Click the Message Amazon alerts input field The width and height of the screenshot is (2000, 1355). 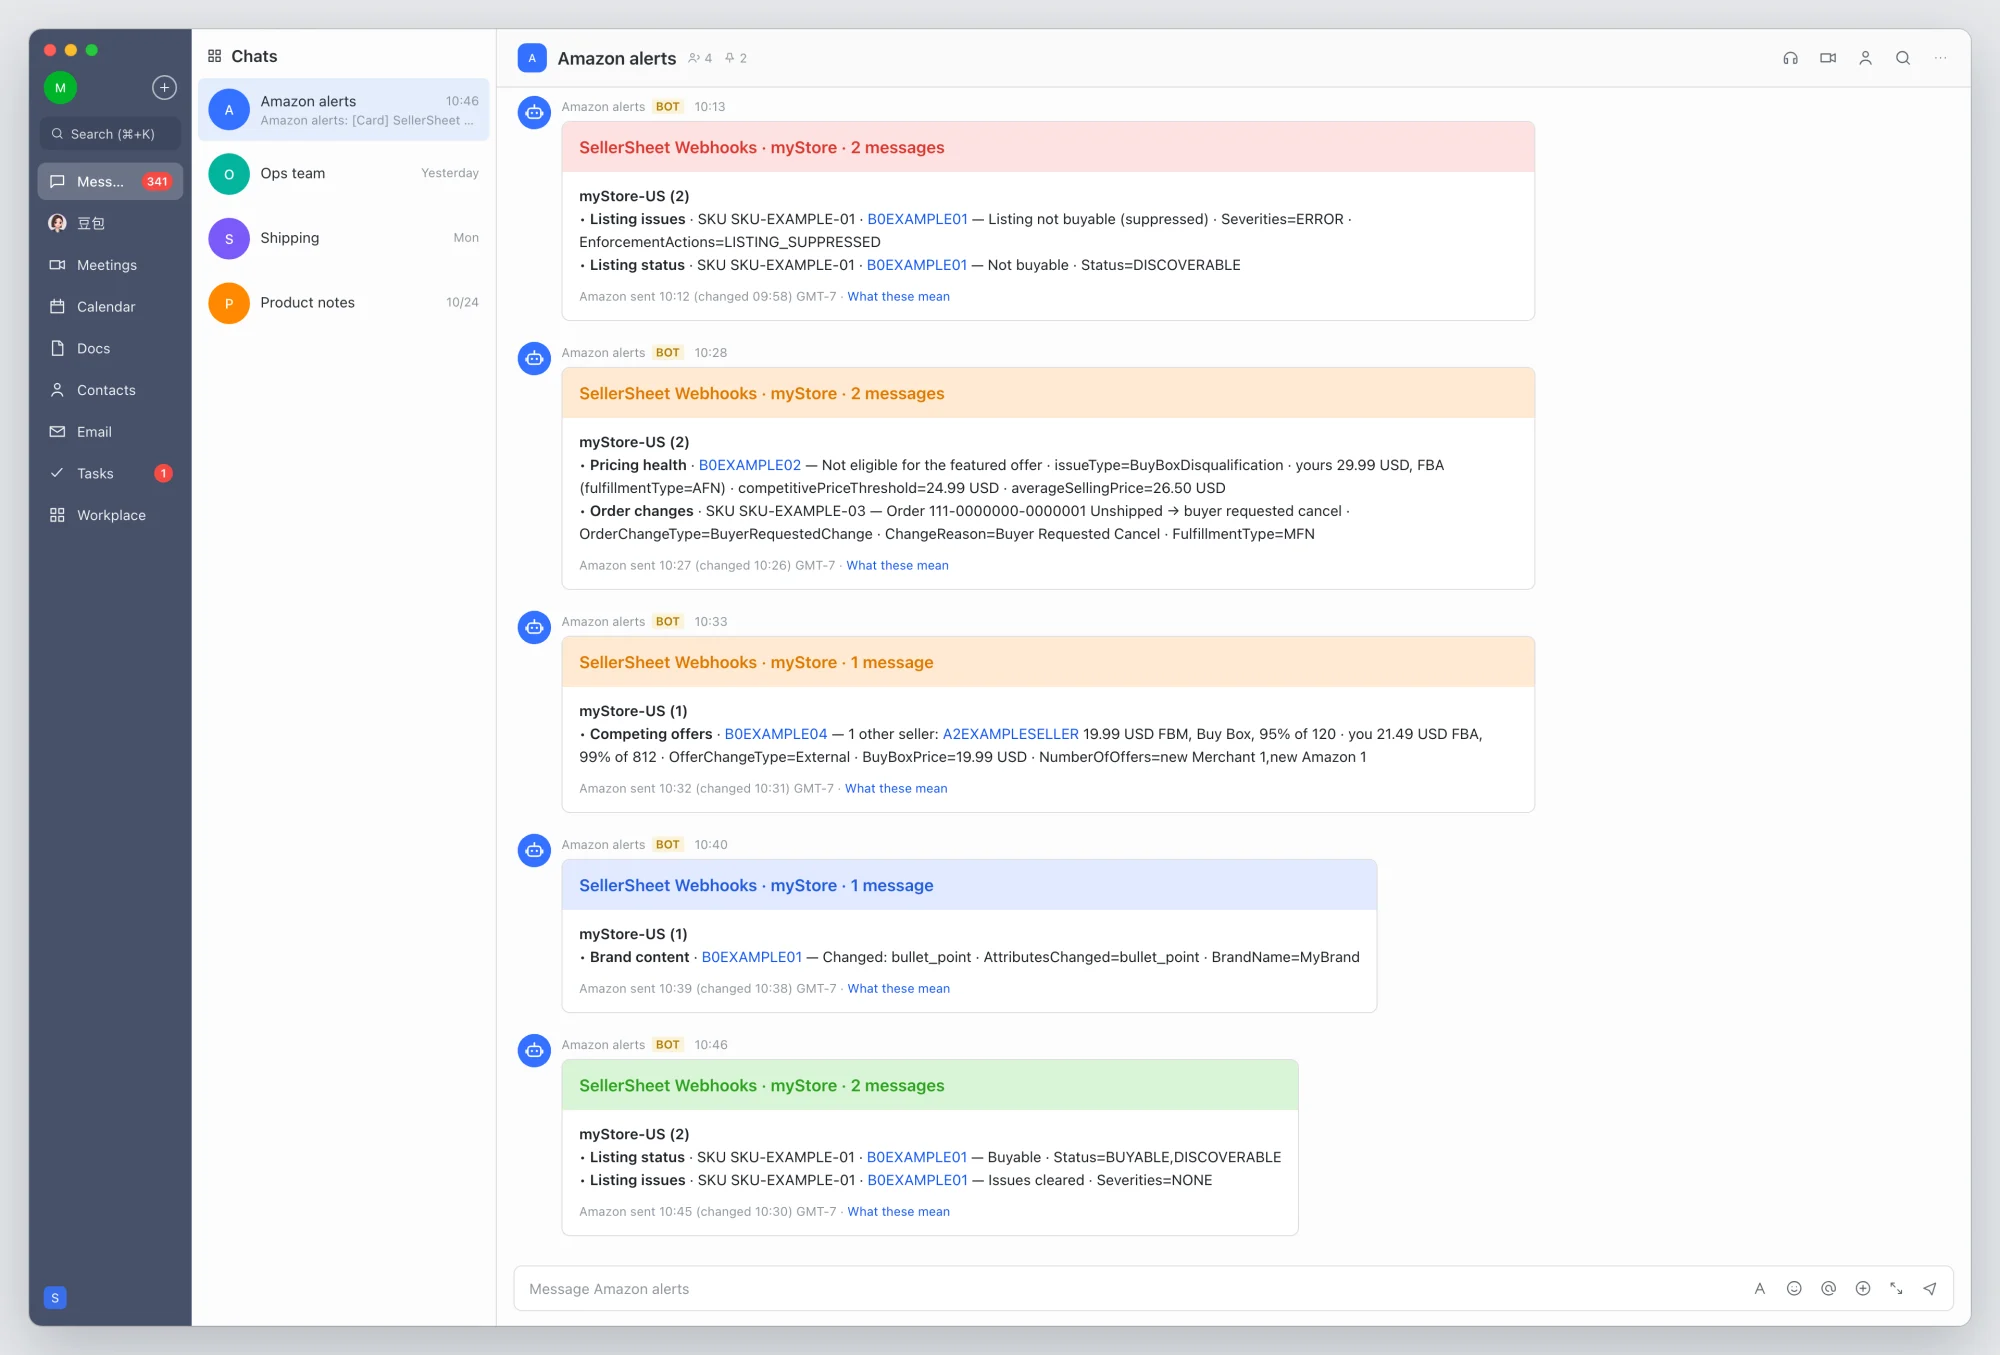[x=1130, y=1289]
